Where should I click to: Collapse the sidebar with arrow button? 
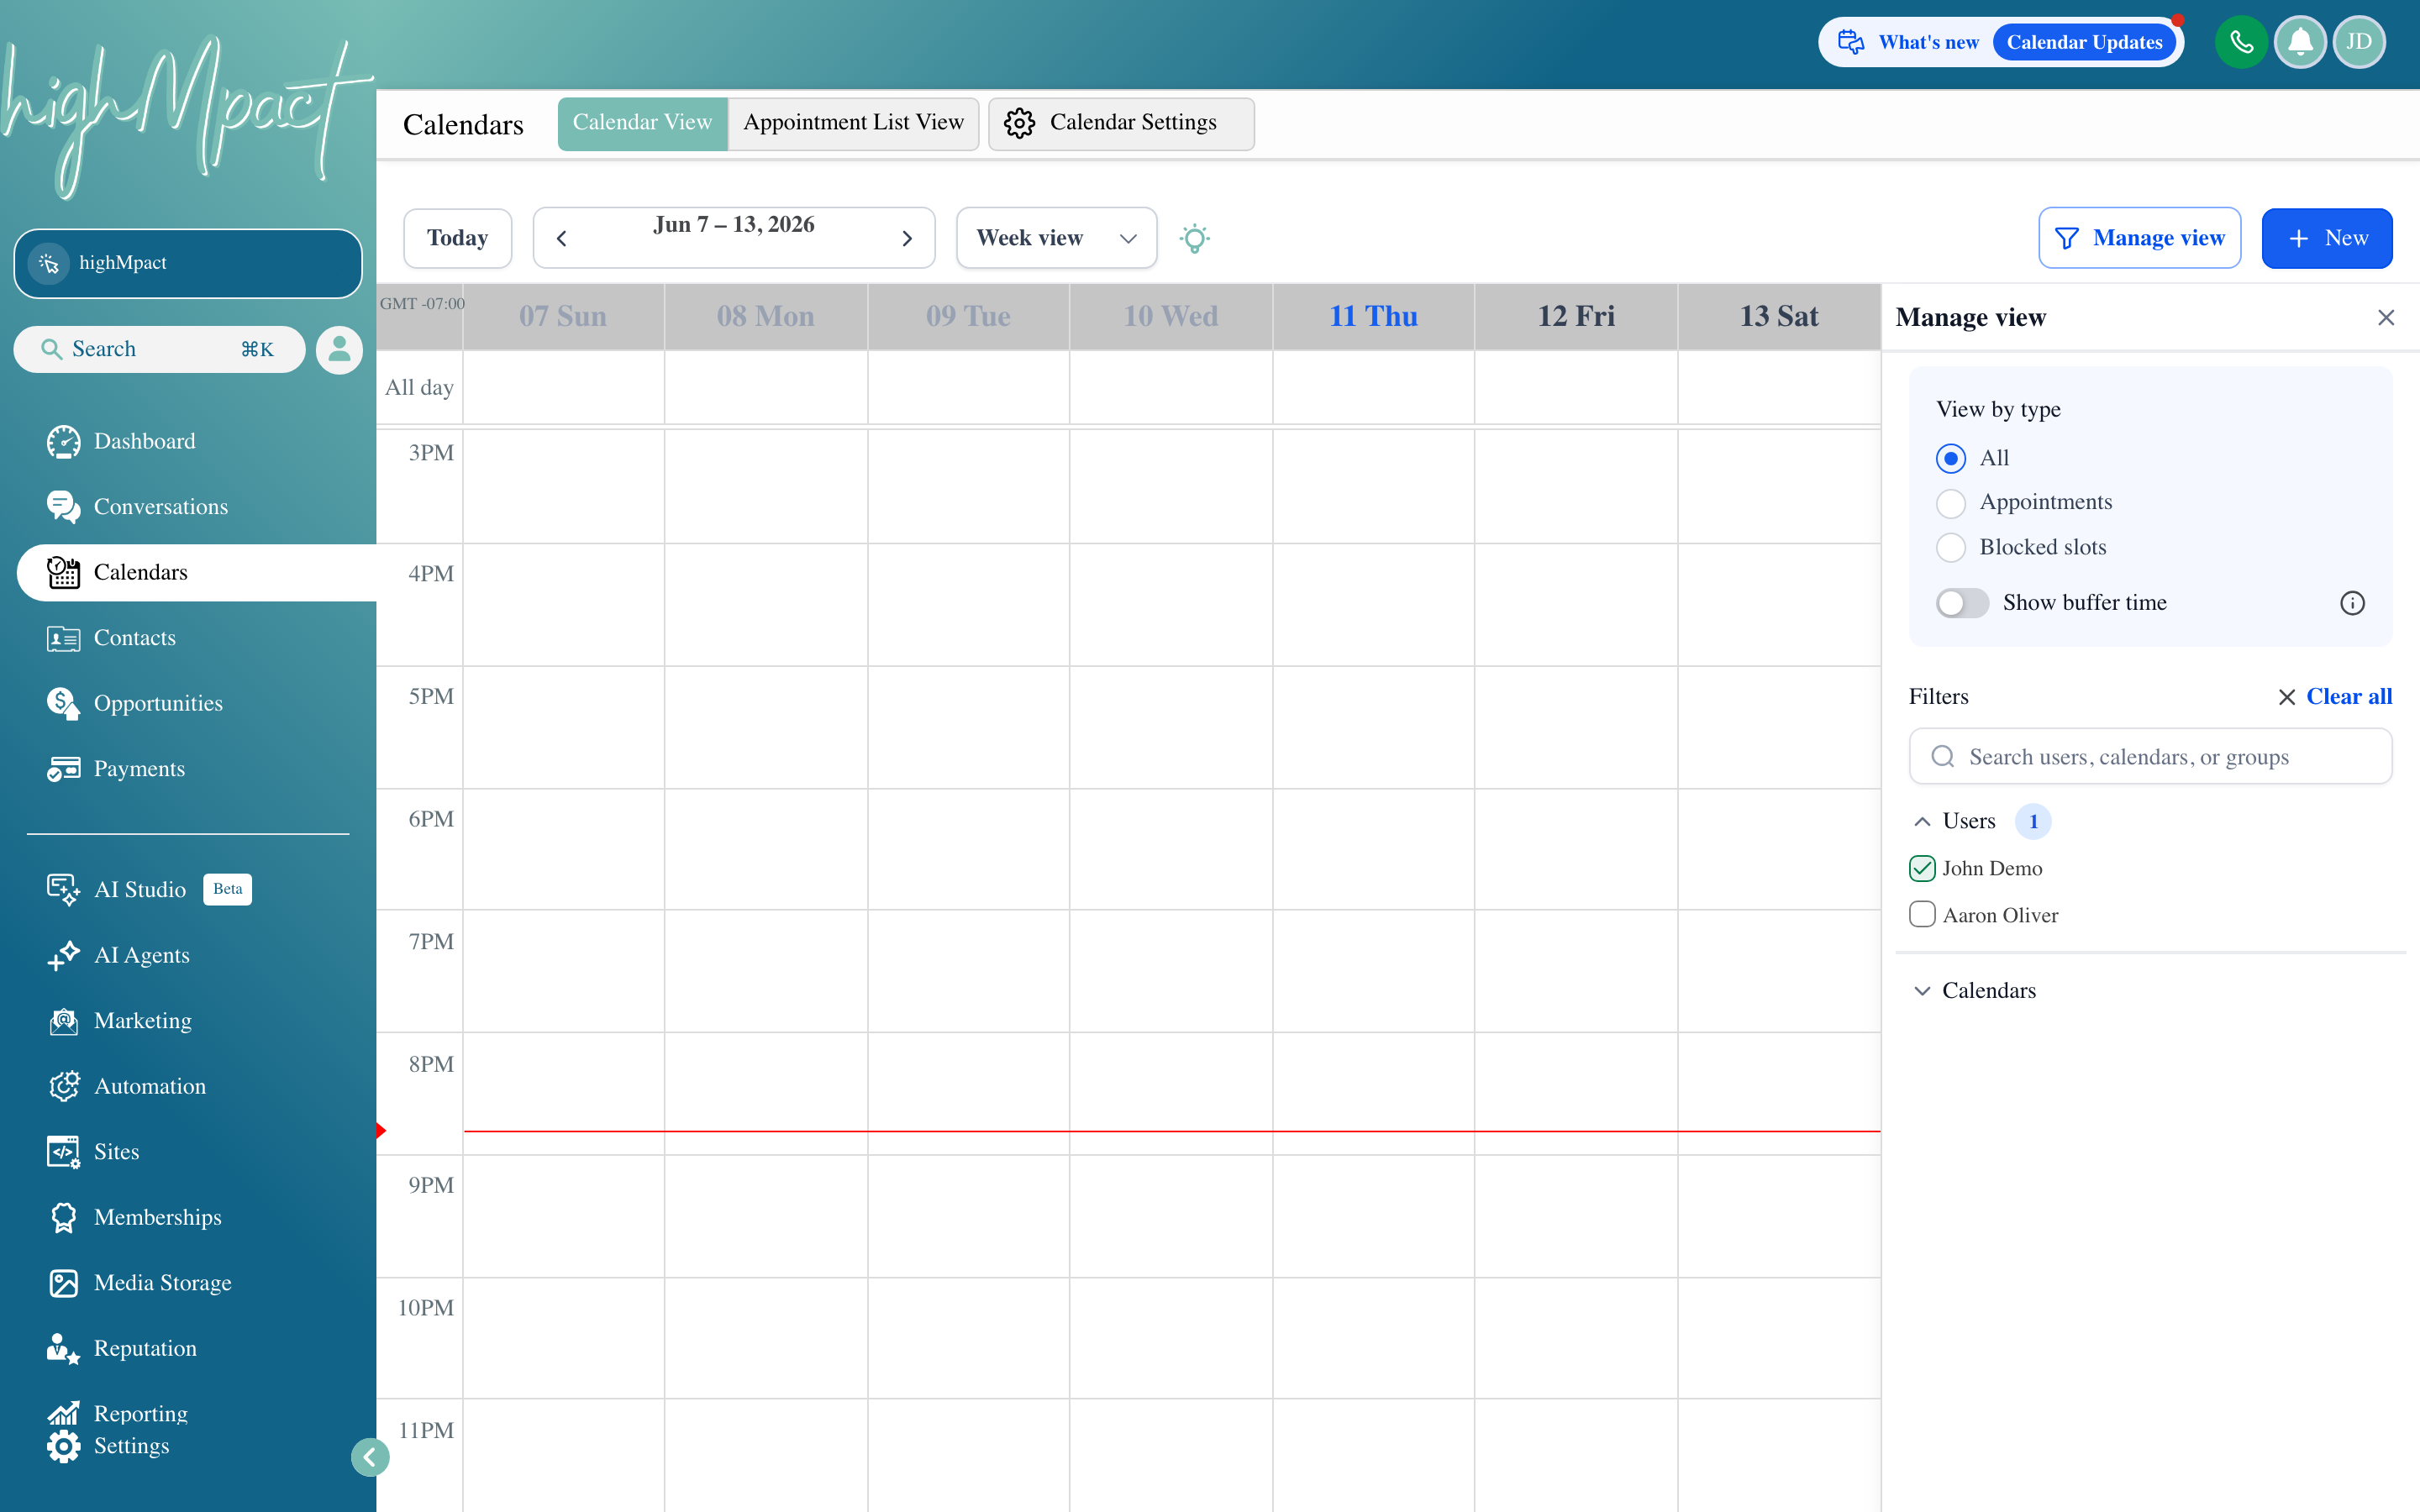370,1457
